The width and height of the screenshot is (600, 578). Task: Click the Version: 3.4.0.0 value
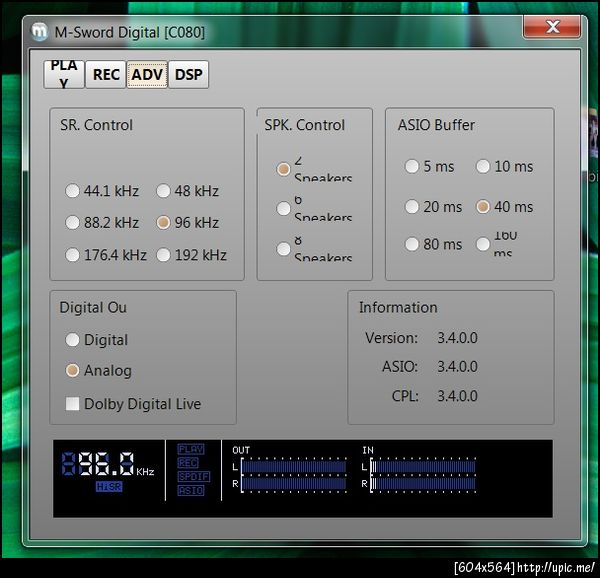tap(457, 338)
